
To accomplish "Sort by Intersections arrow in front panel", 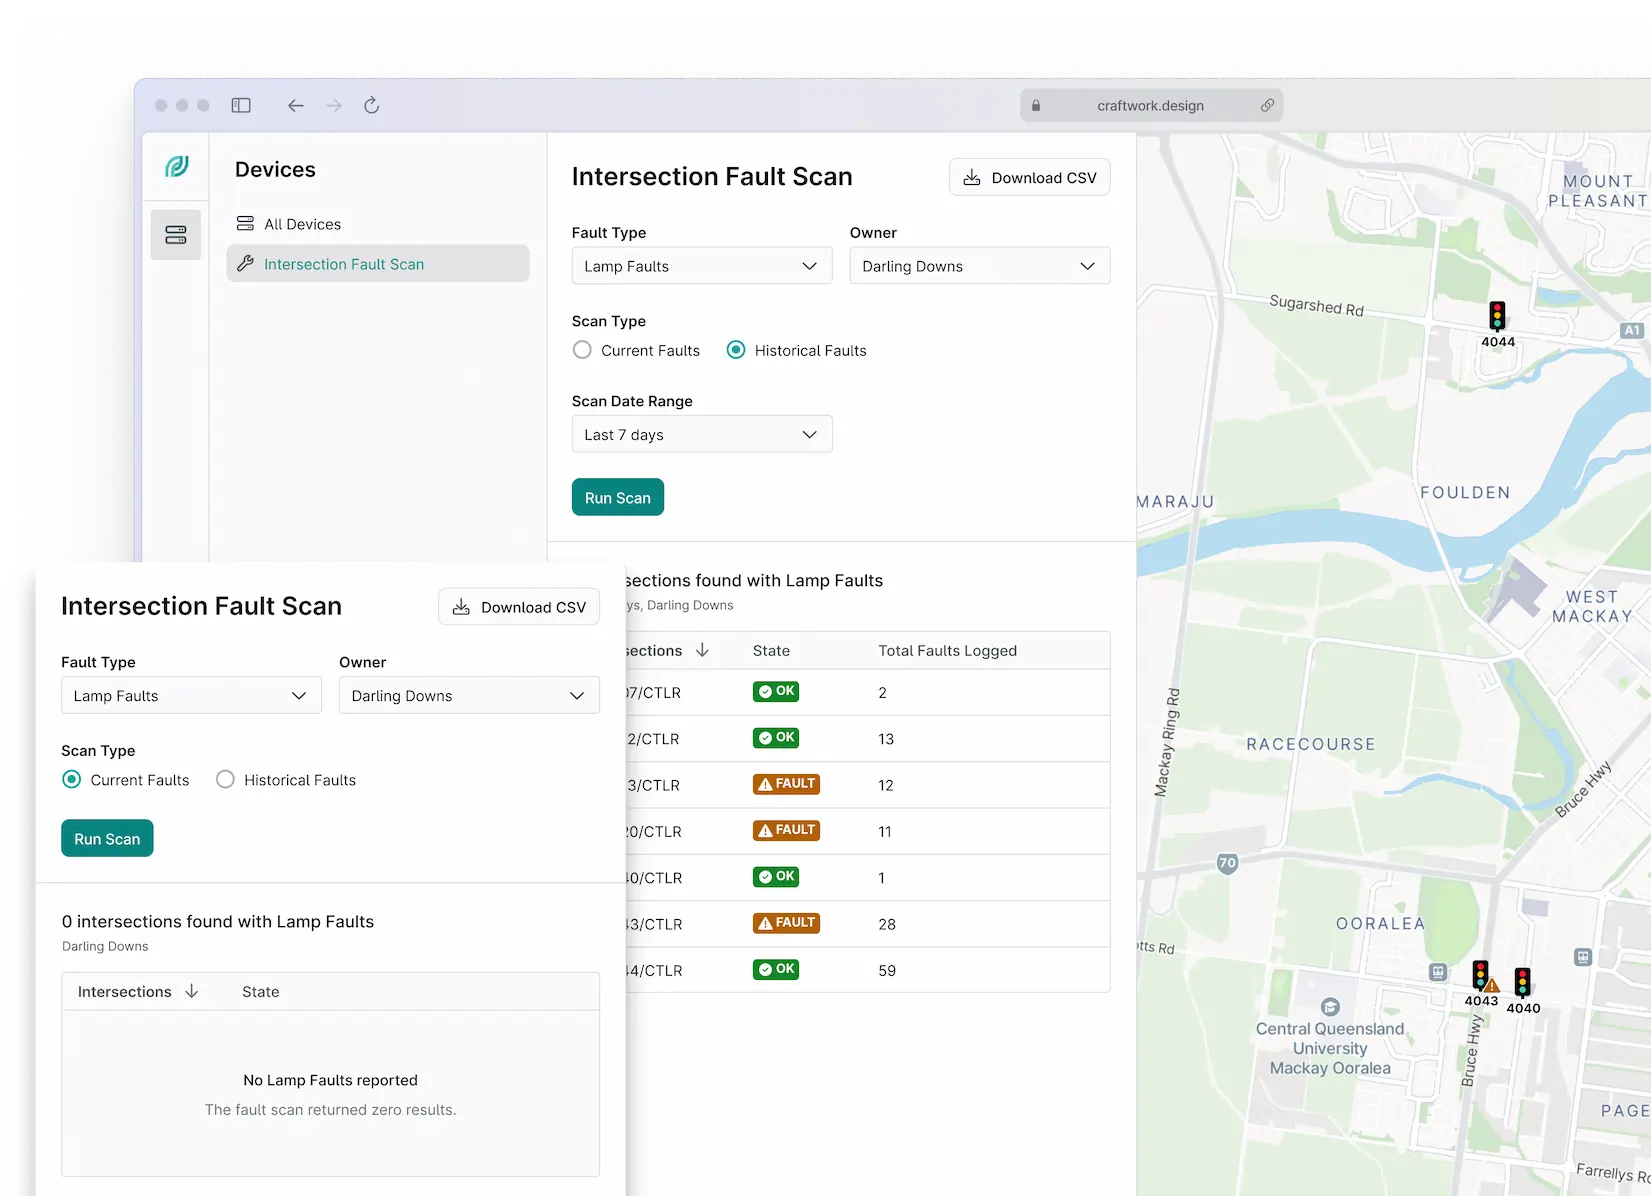I will [x=192, y=991].
